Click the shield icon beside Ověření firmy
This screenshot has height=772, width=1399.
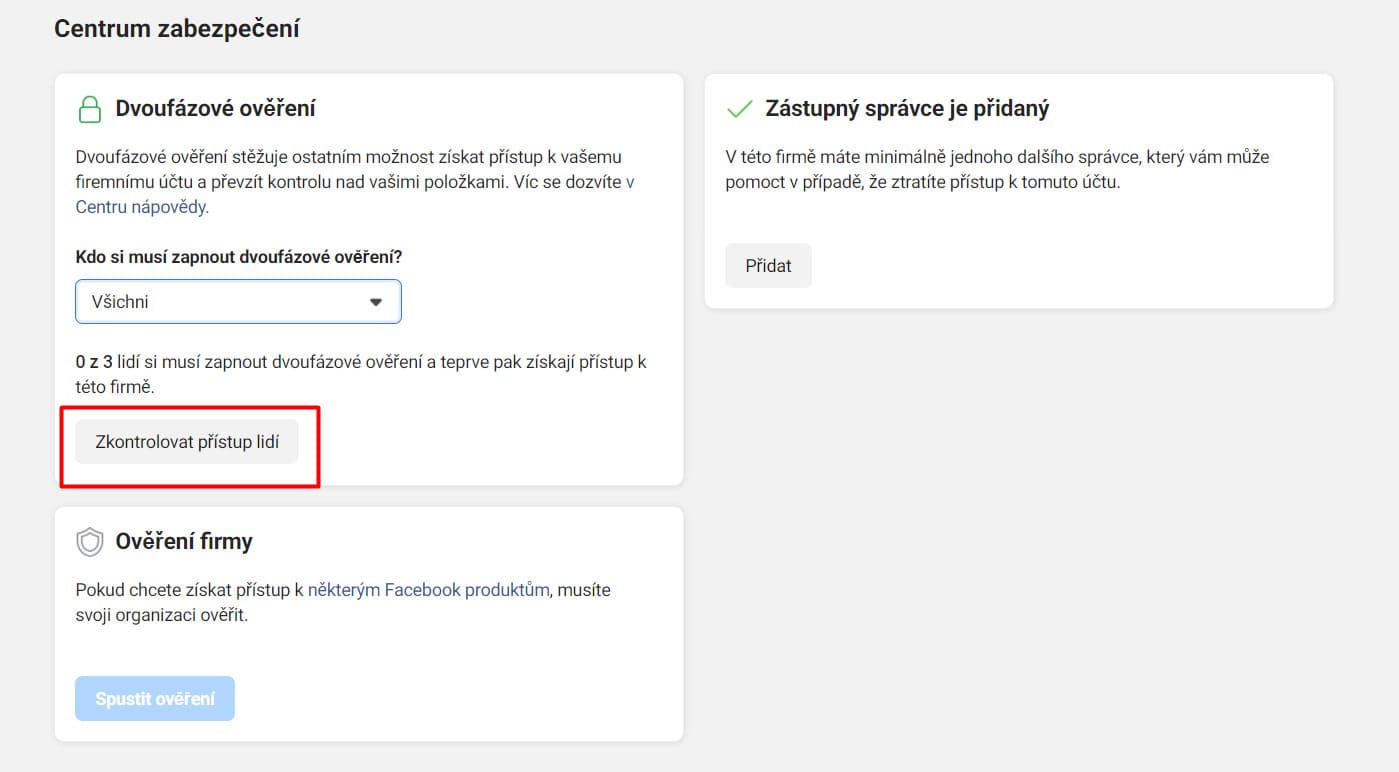pyautogui.click(x=90, y=542)
